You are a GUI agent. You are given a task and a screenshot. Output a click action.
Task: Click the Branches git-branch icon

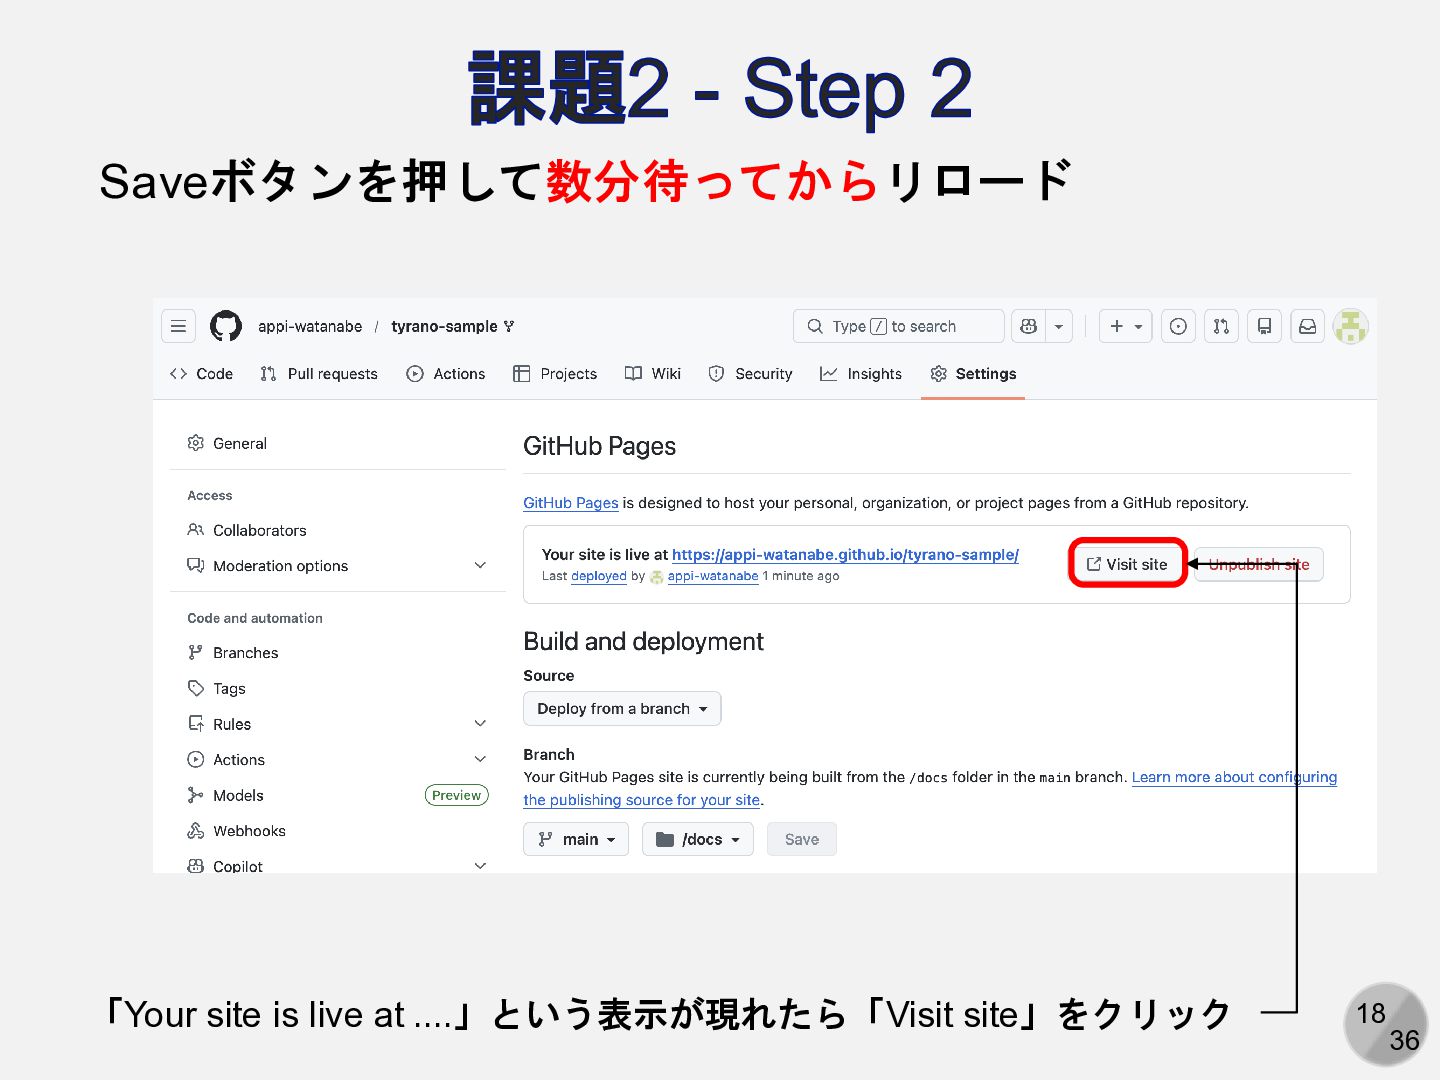[196, 653]
